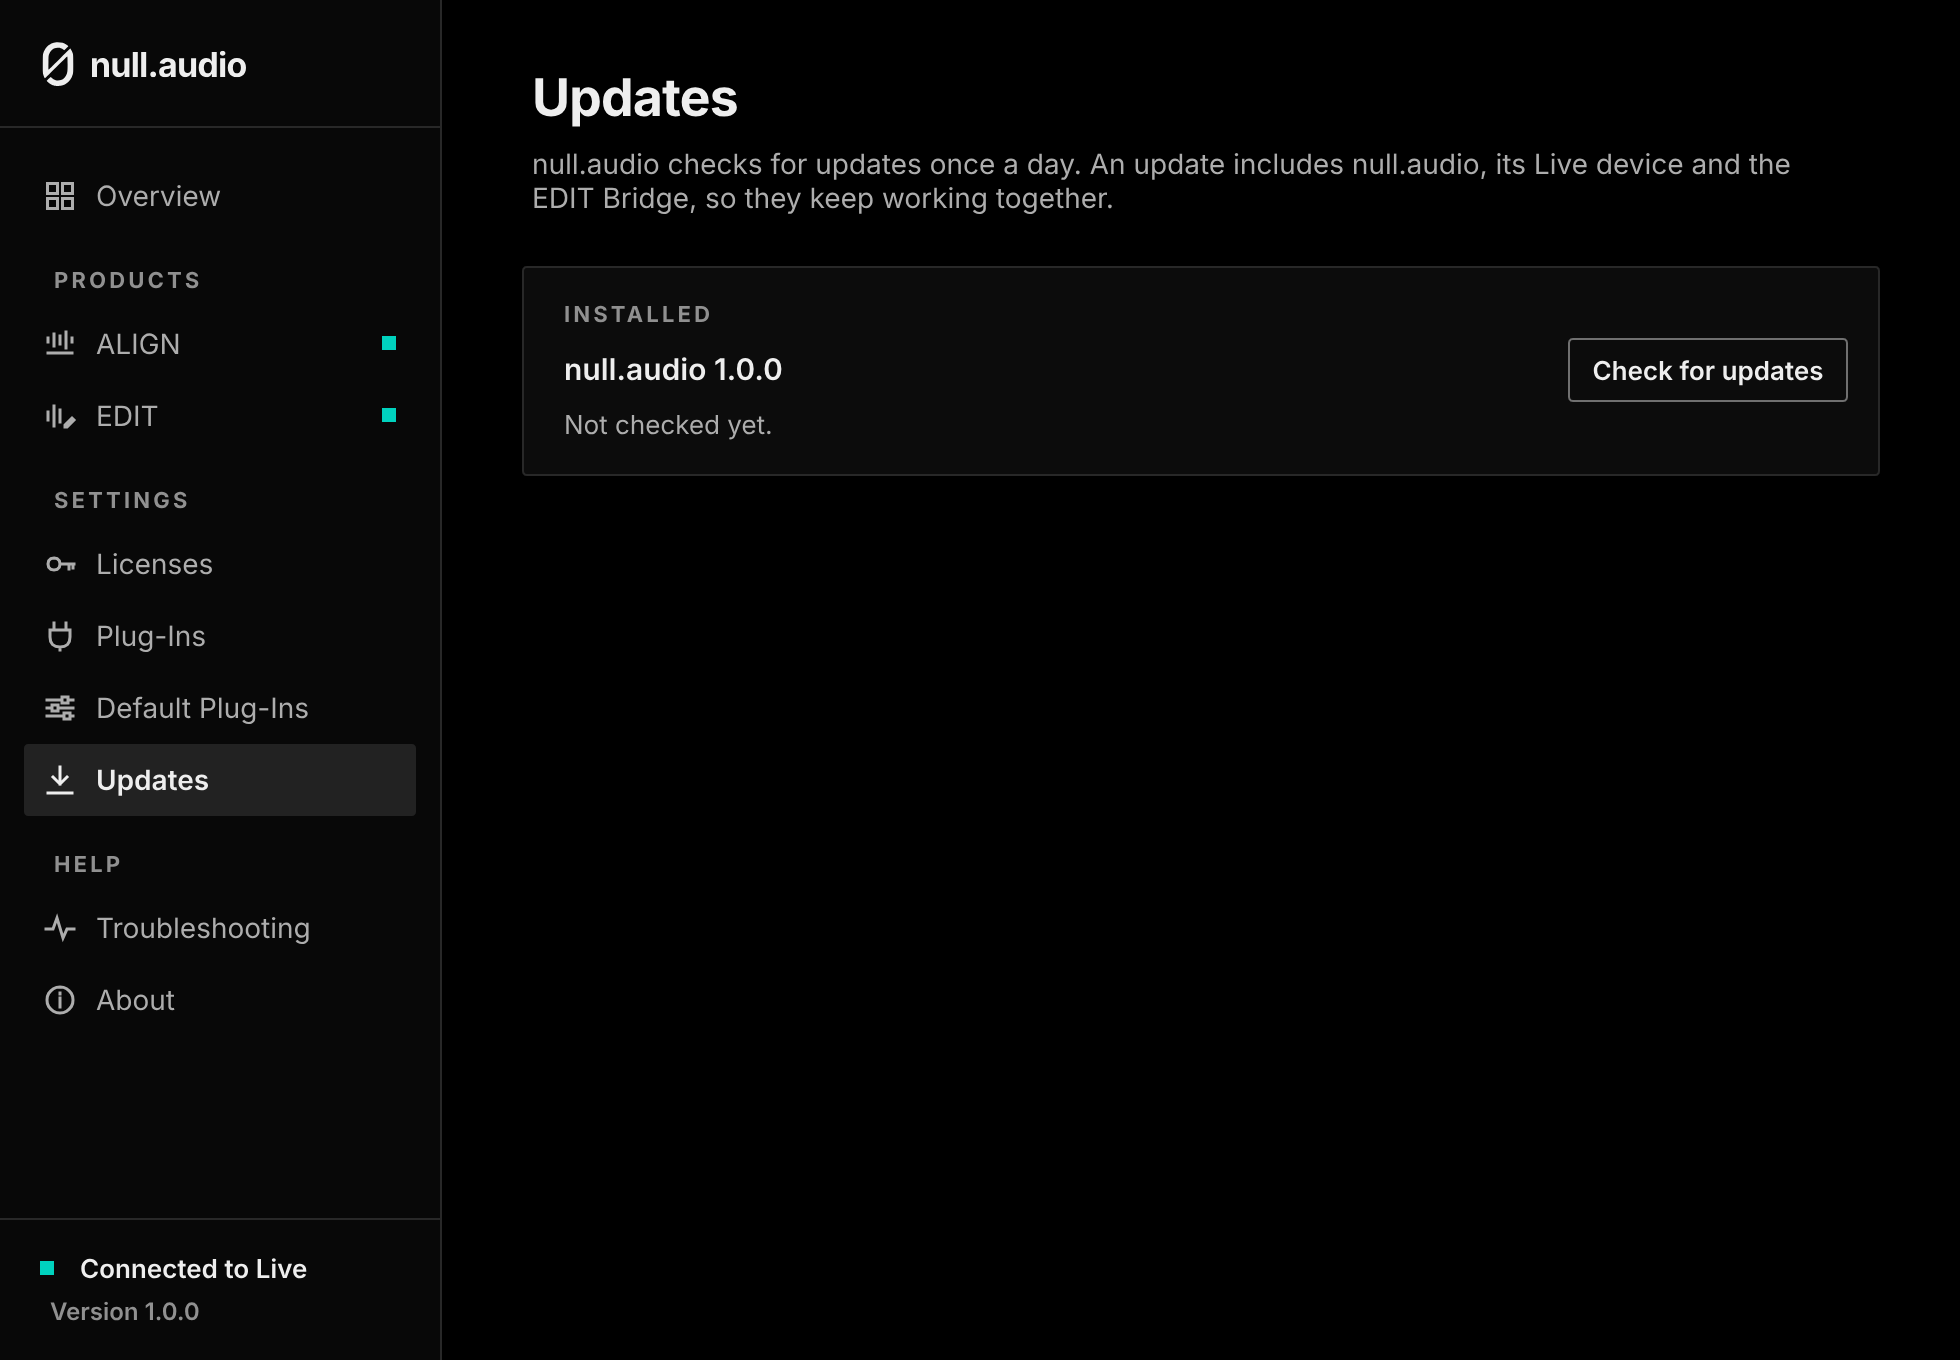The width and height of the screenshot is (1960, 1360).
Task: Show the About page
Action: 220,1000
